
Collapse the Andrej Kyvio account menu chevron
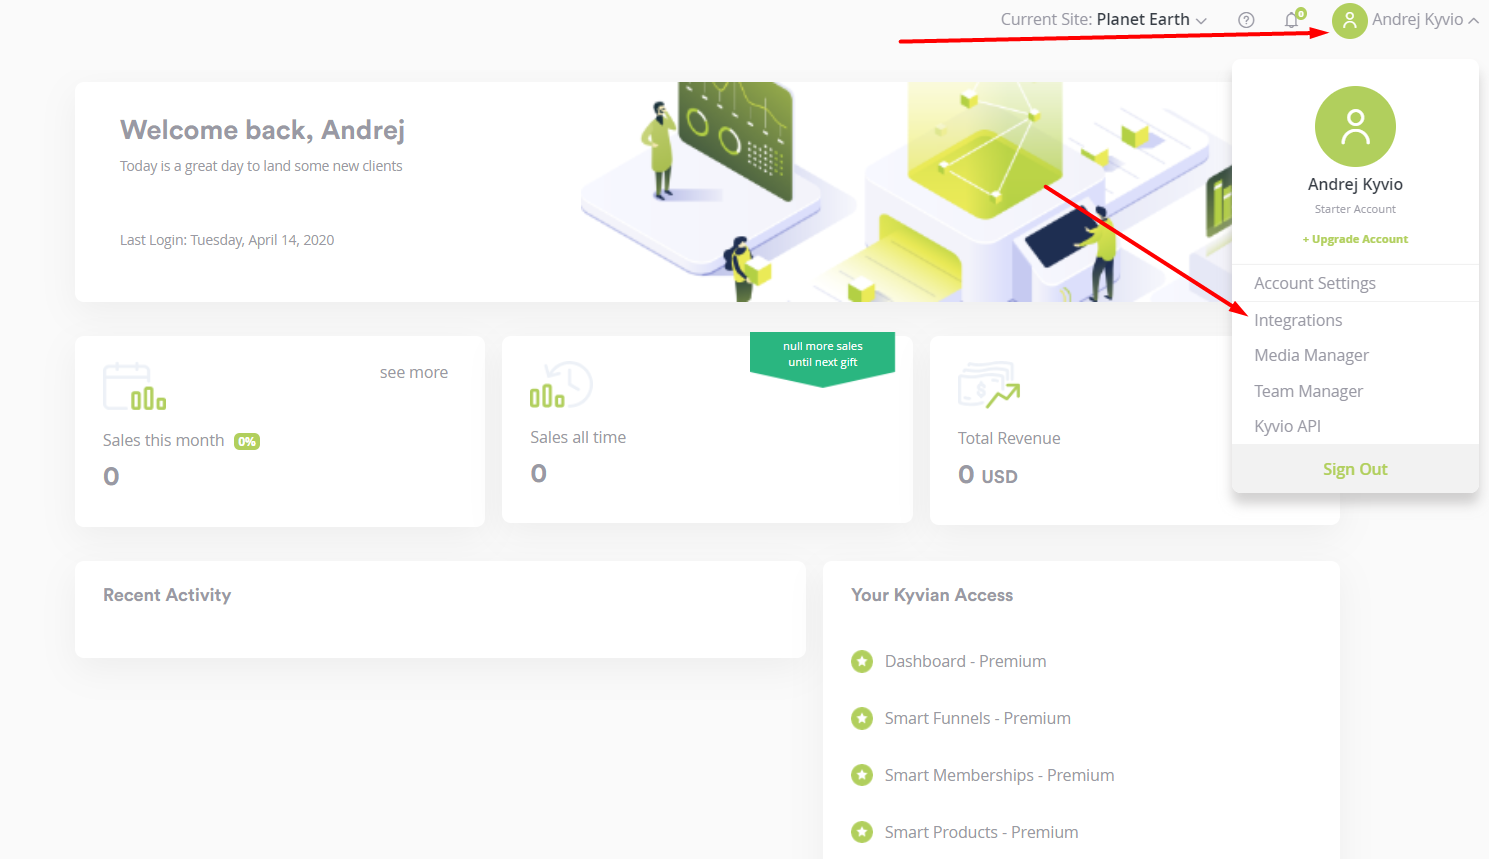coord(1473,20)
